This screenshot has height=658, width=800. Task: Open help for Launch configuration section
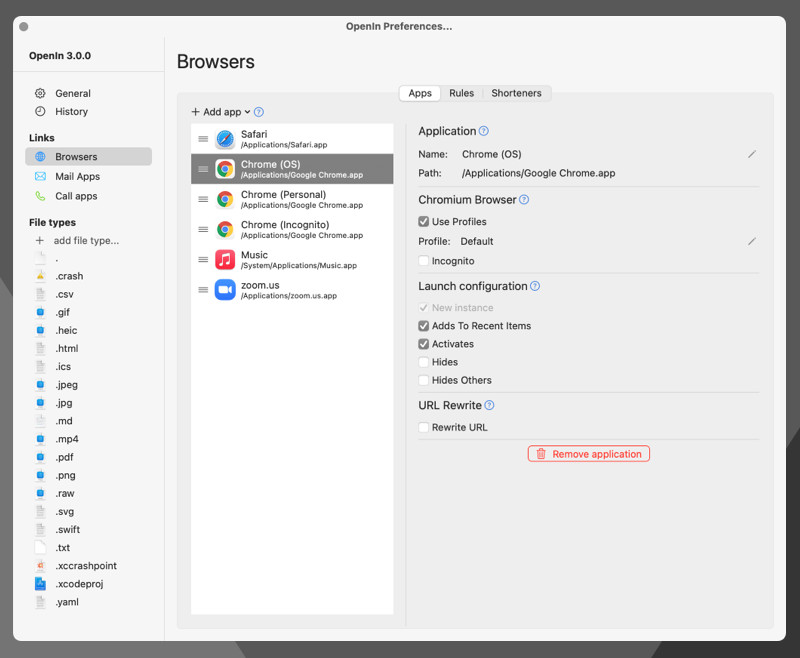535,286
